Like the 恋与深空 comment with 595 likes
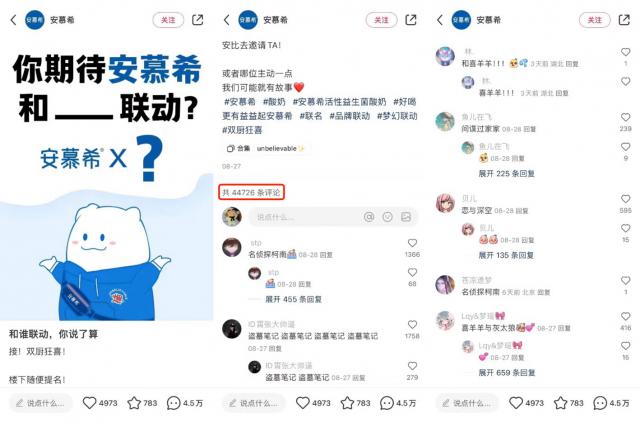This screenshot has height=423, width=640. click(x=625, y=199)
